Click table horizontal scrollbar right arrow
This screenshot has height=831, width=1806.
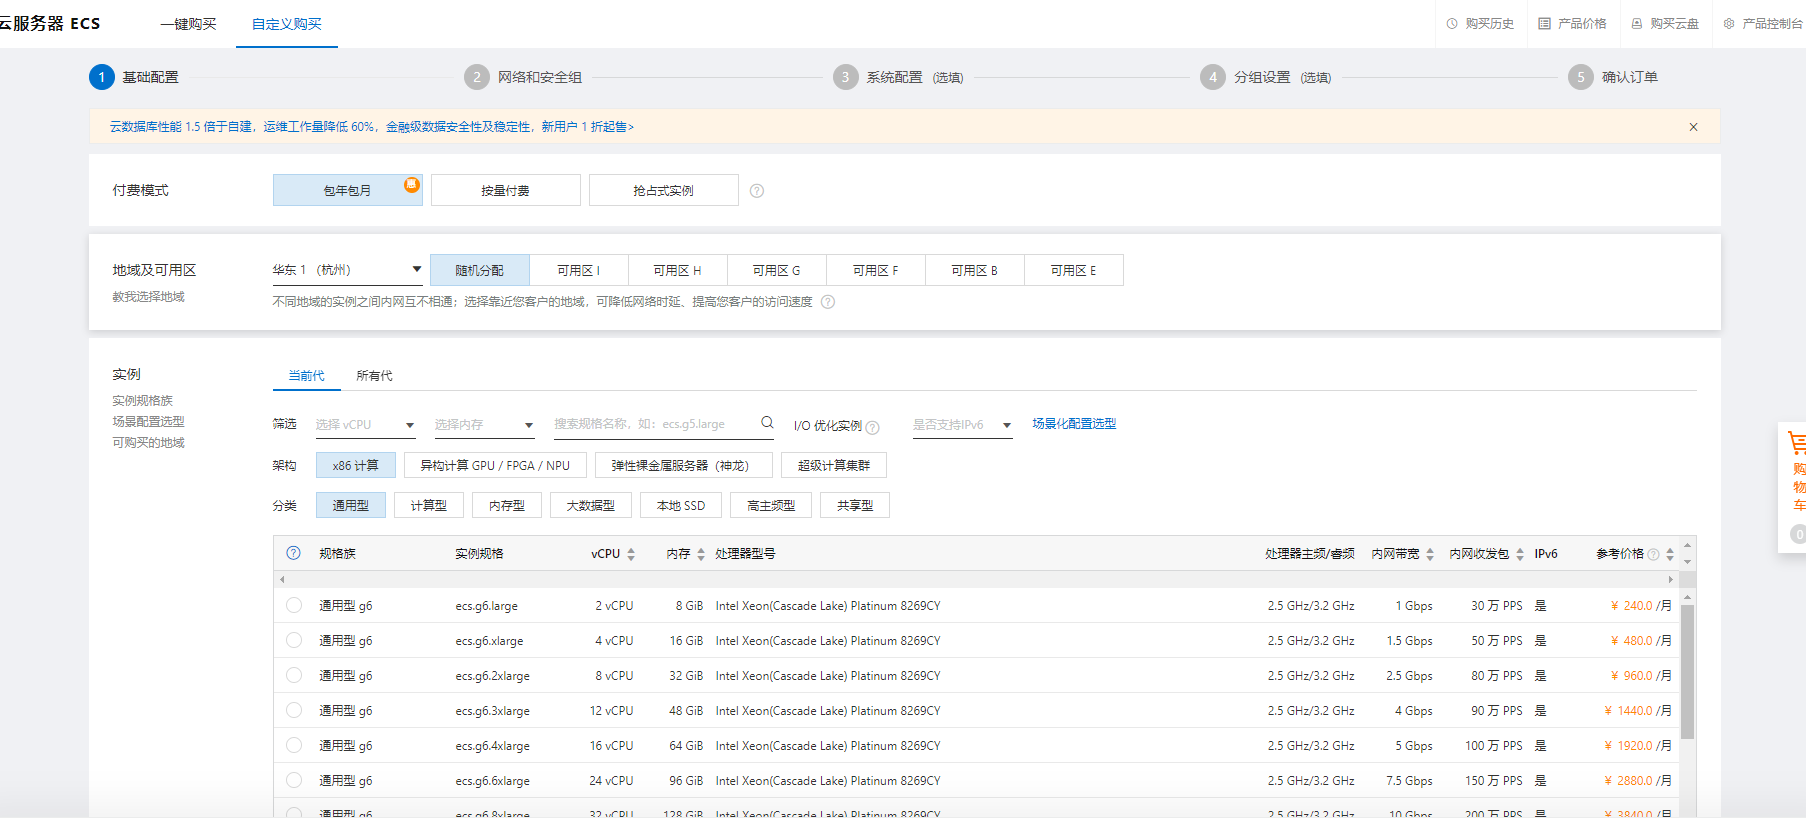1670,579
